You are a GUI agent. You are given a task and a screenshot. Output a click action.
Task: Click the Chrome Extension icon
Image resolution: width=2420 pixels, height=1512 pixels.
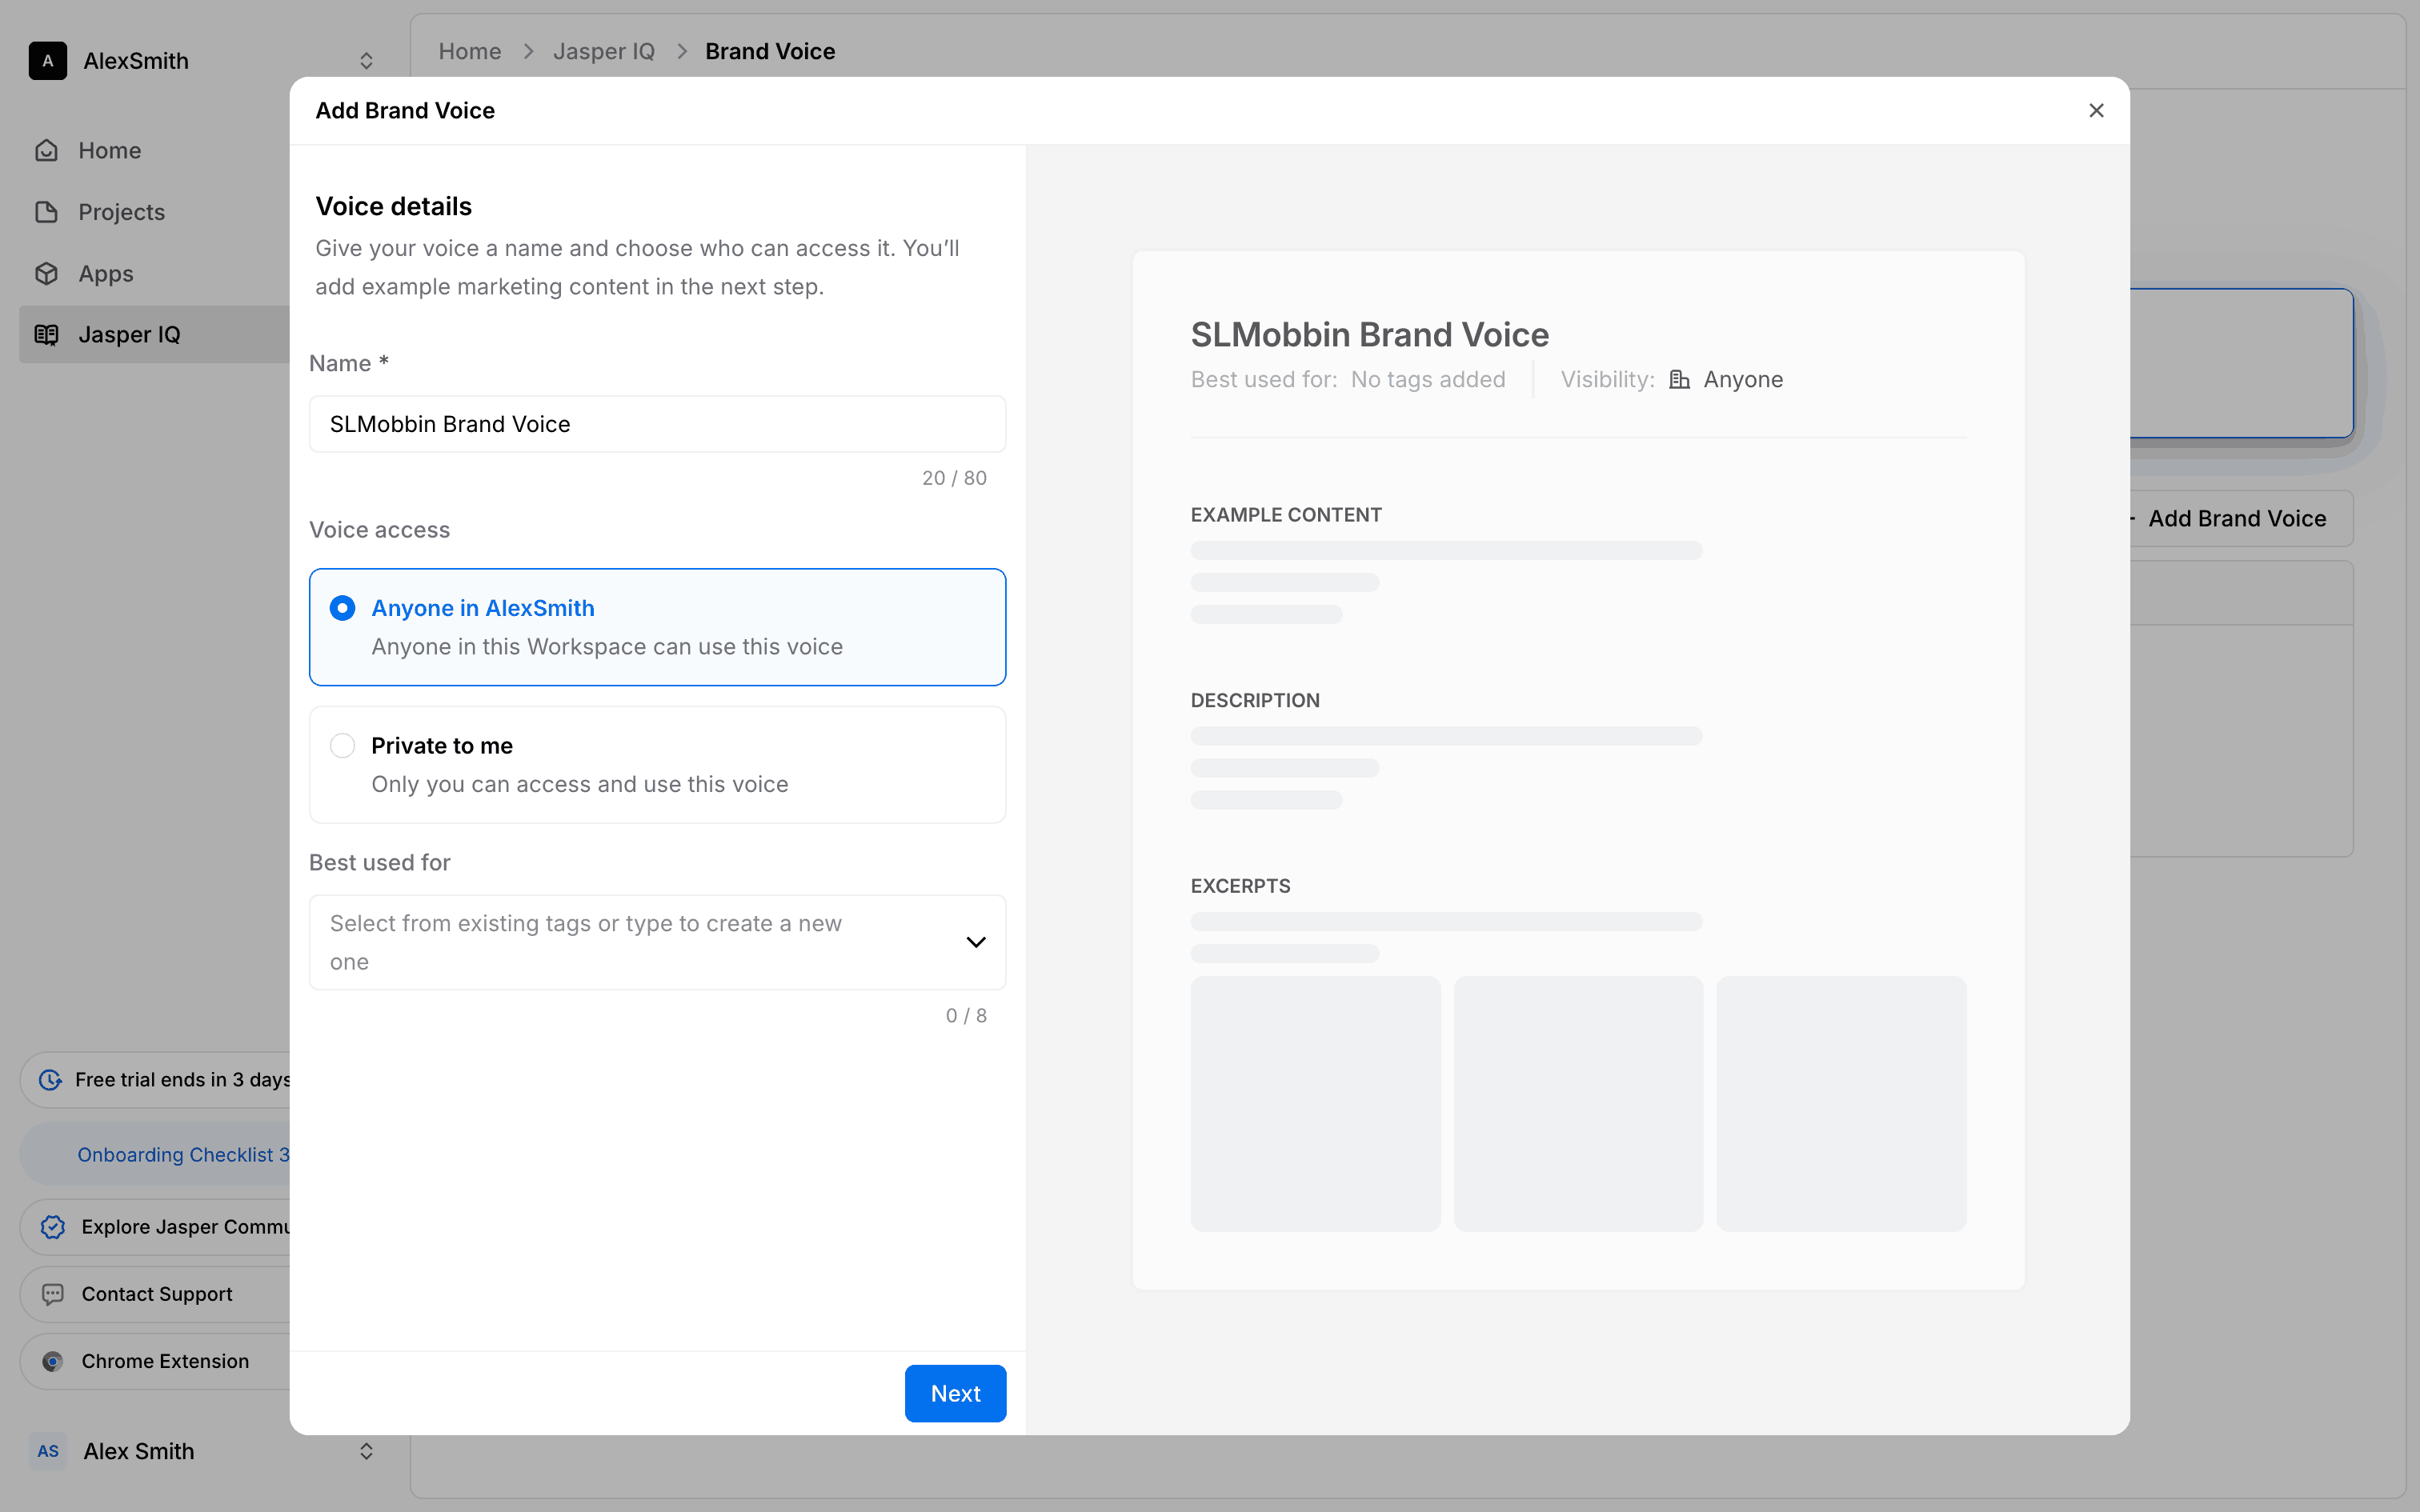pos(53,1361)
